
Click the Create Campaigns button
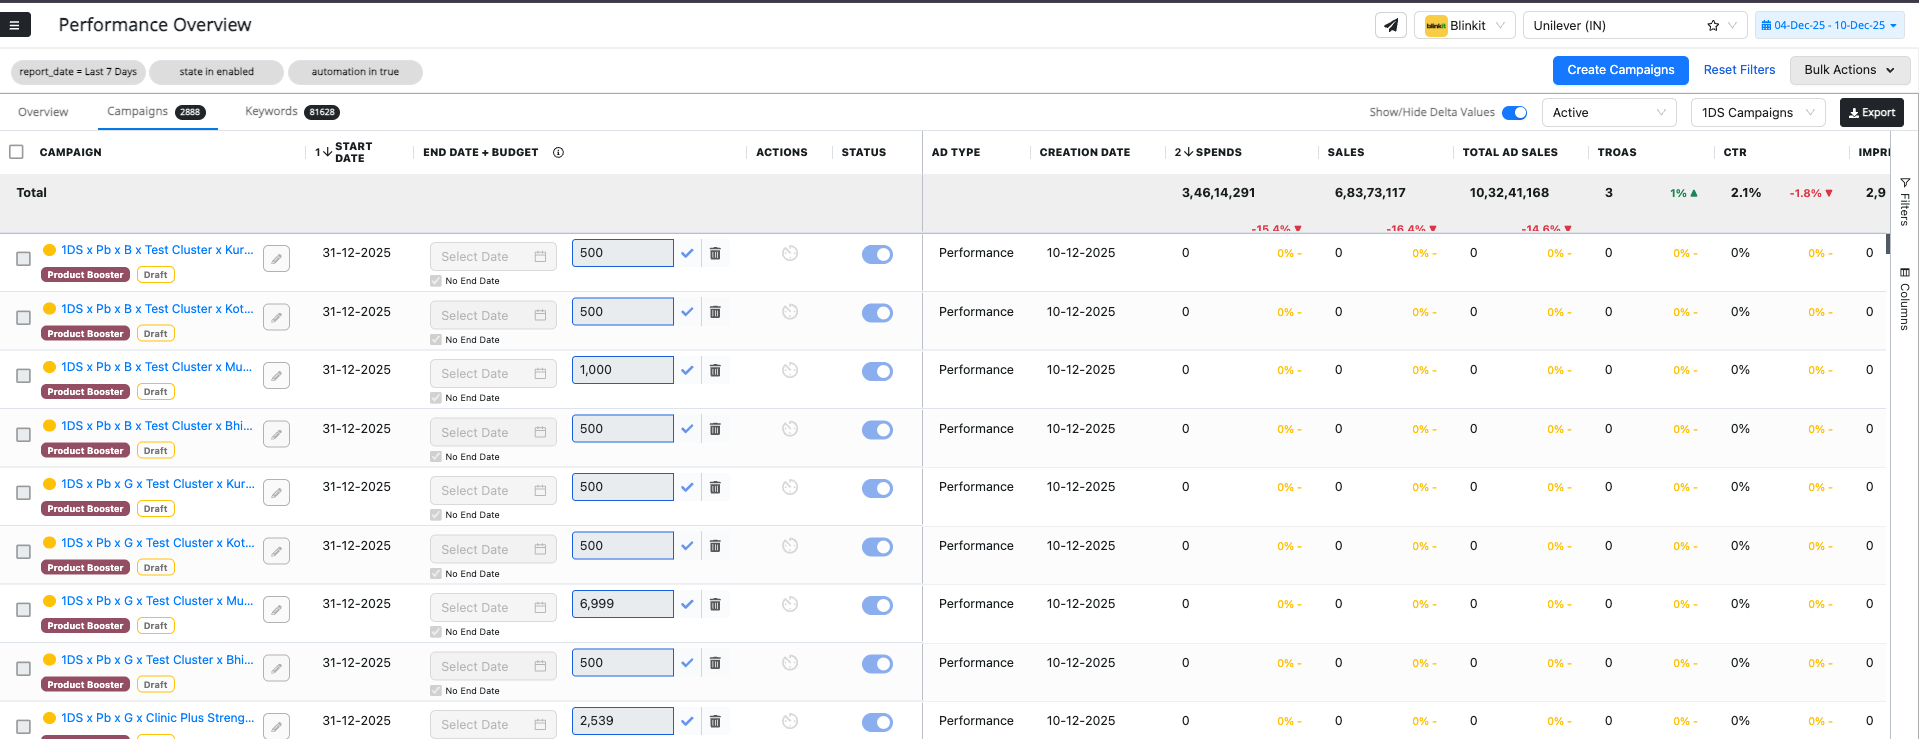[1620, 70]
